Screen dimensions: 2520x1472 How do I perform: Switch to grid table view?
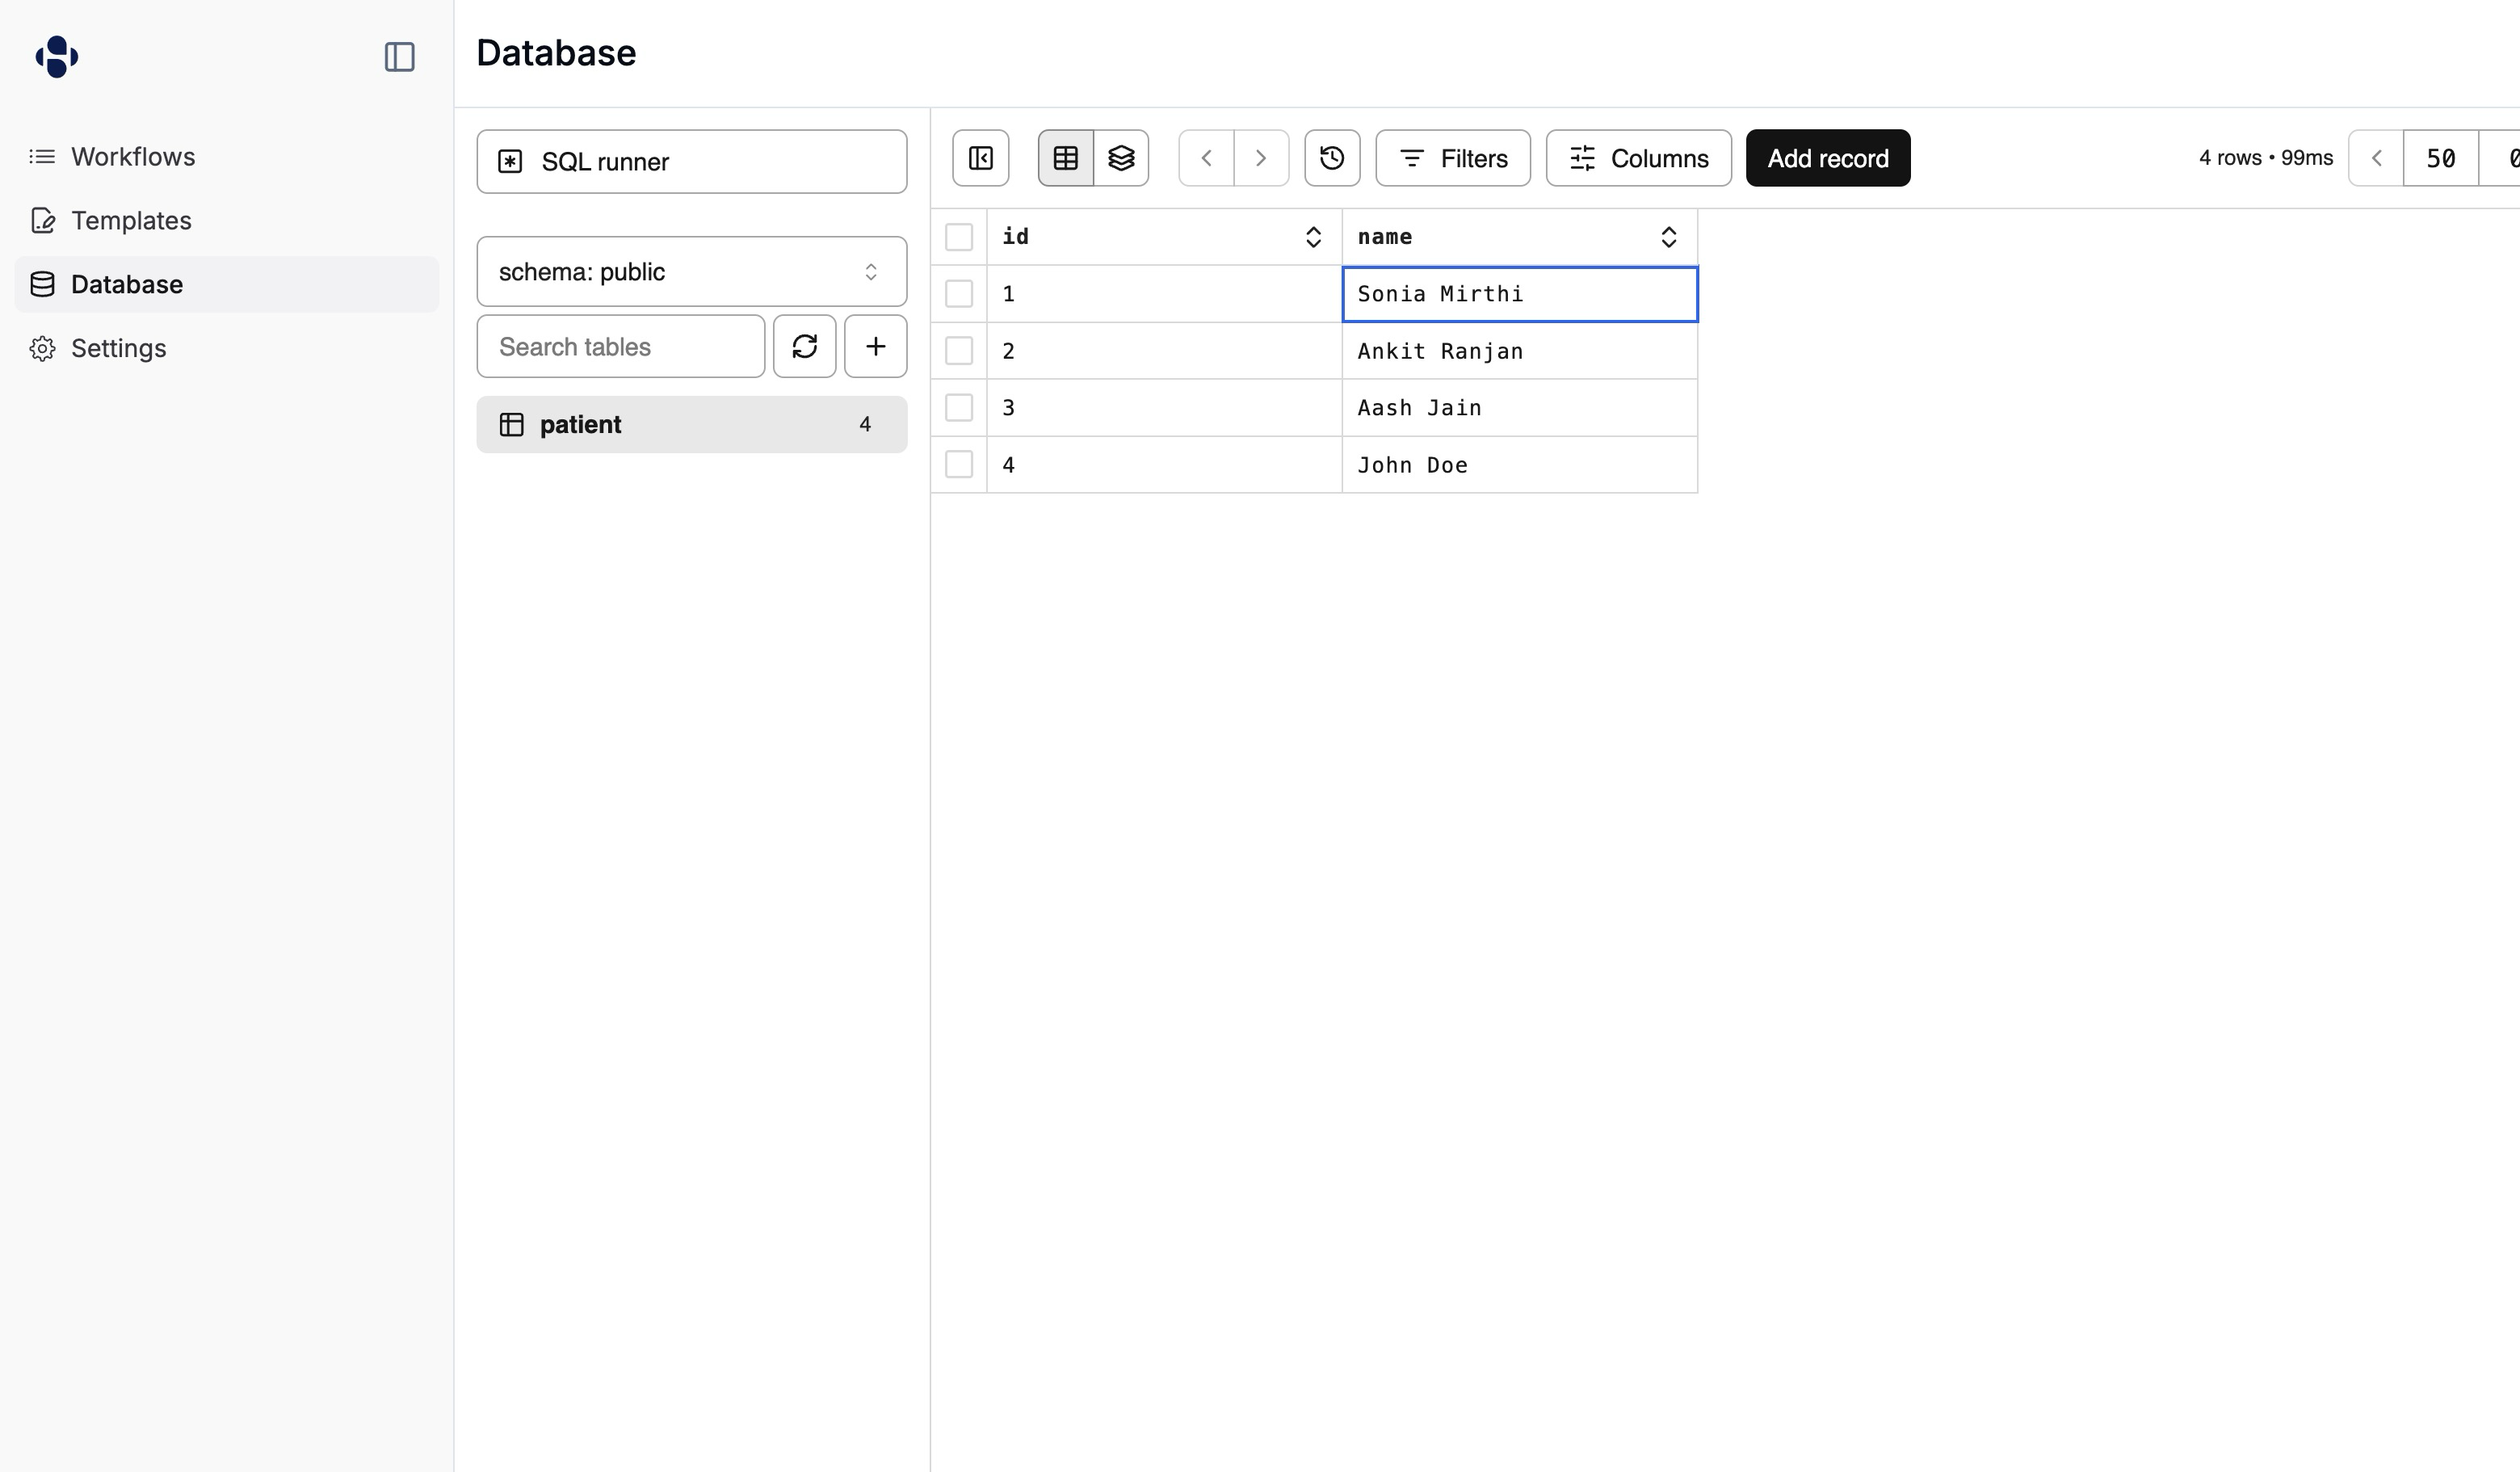[1065, 158]
